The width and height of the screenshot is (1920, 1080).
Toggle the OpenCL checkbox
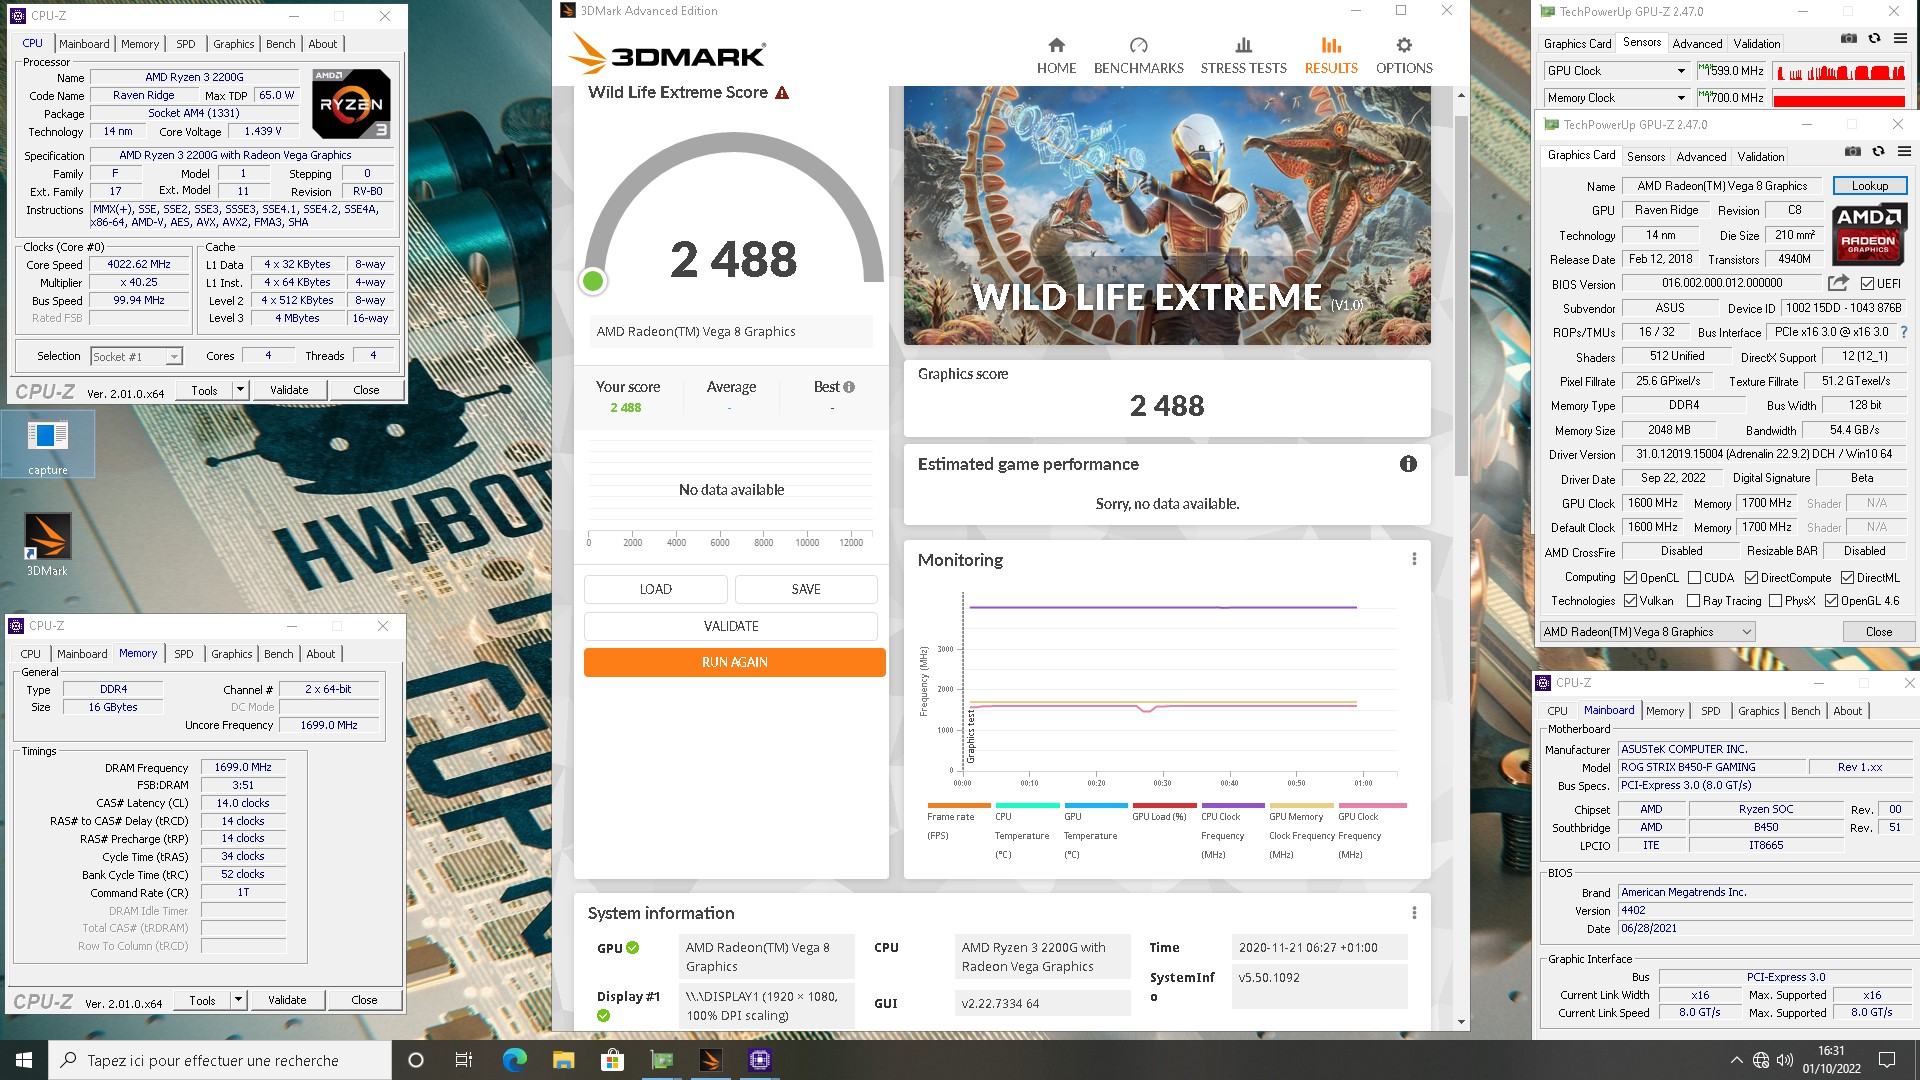coord(1630,578)
